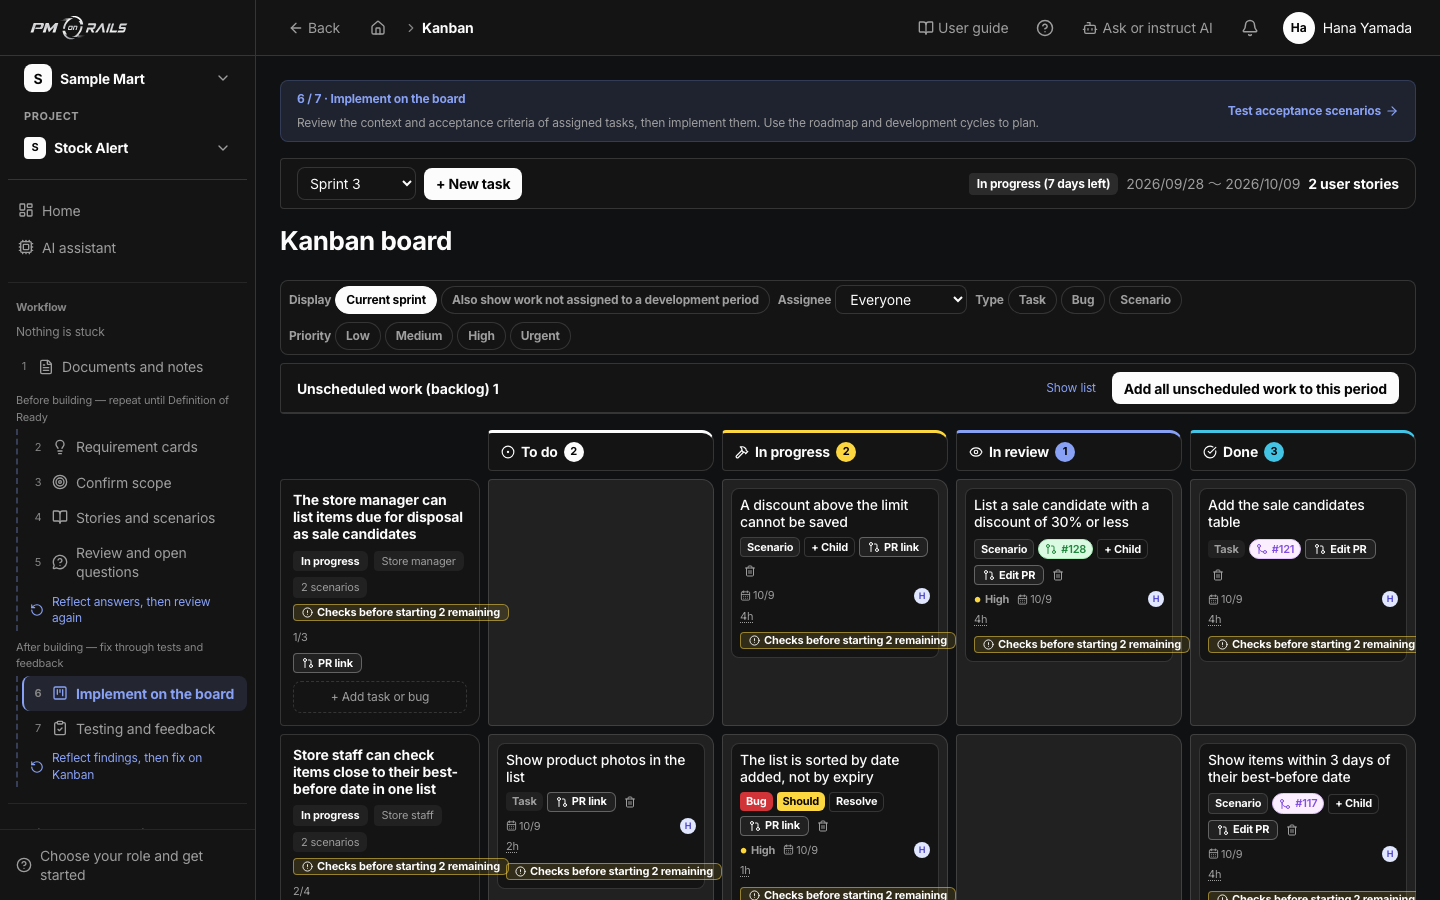Open the Sprint 3 dropdown
1440x900 pixels.
[356, 184]
